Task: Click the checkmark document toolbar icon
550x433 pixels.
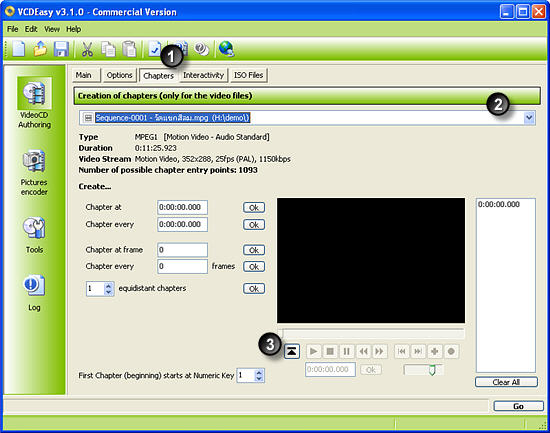Action: pyautogui.click(x=154, y=49)
